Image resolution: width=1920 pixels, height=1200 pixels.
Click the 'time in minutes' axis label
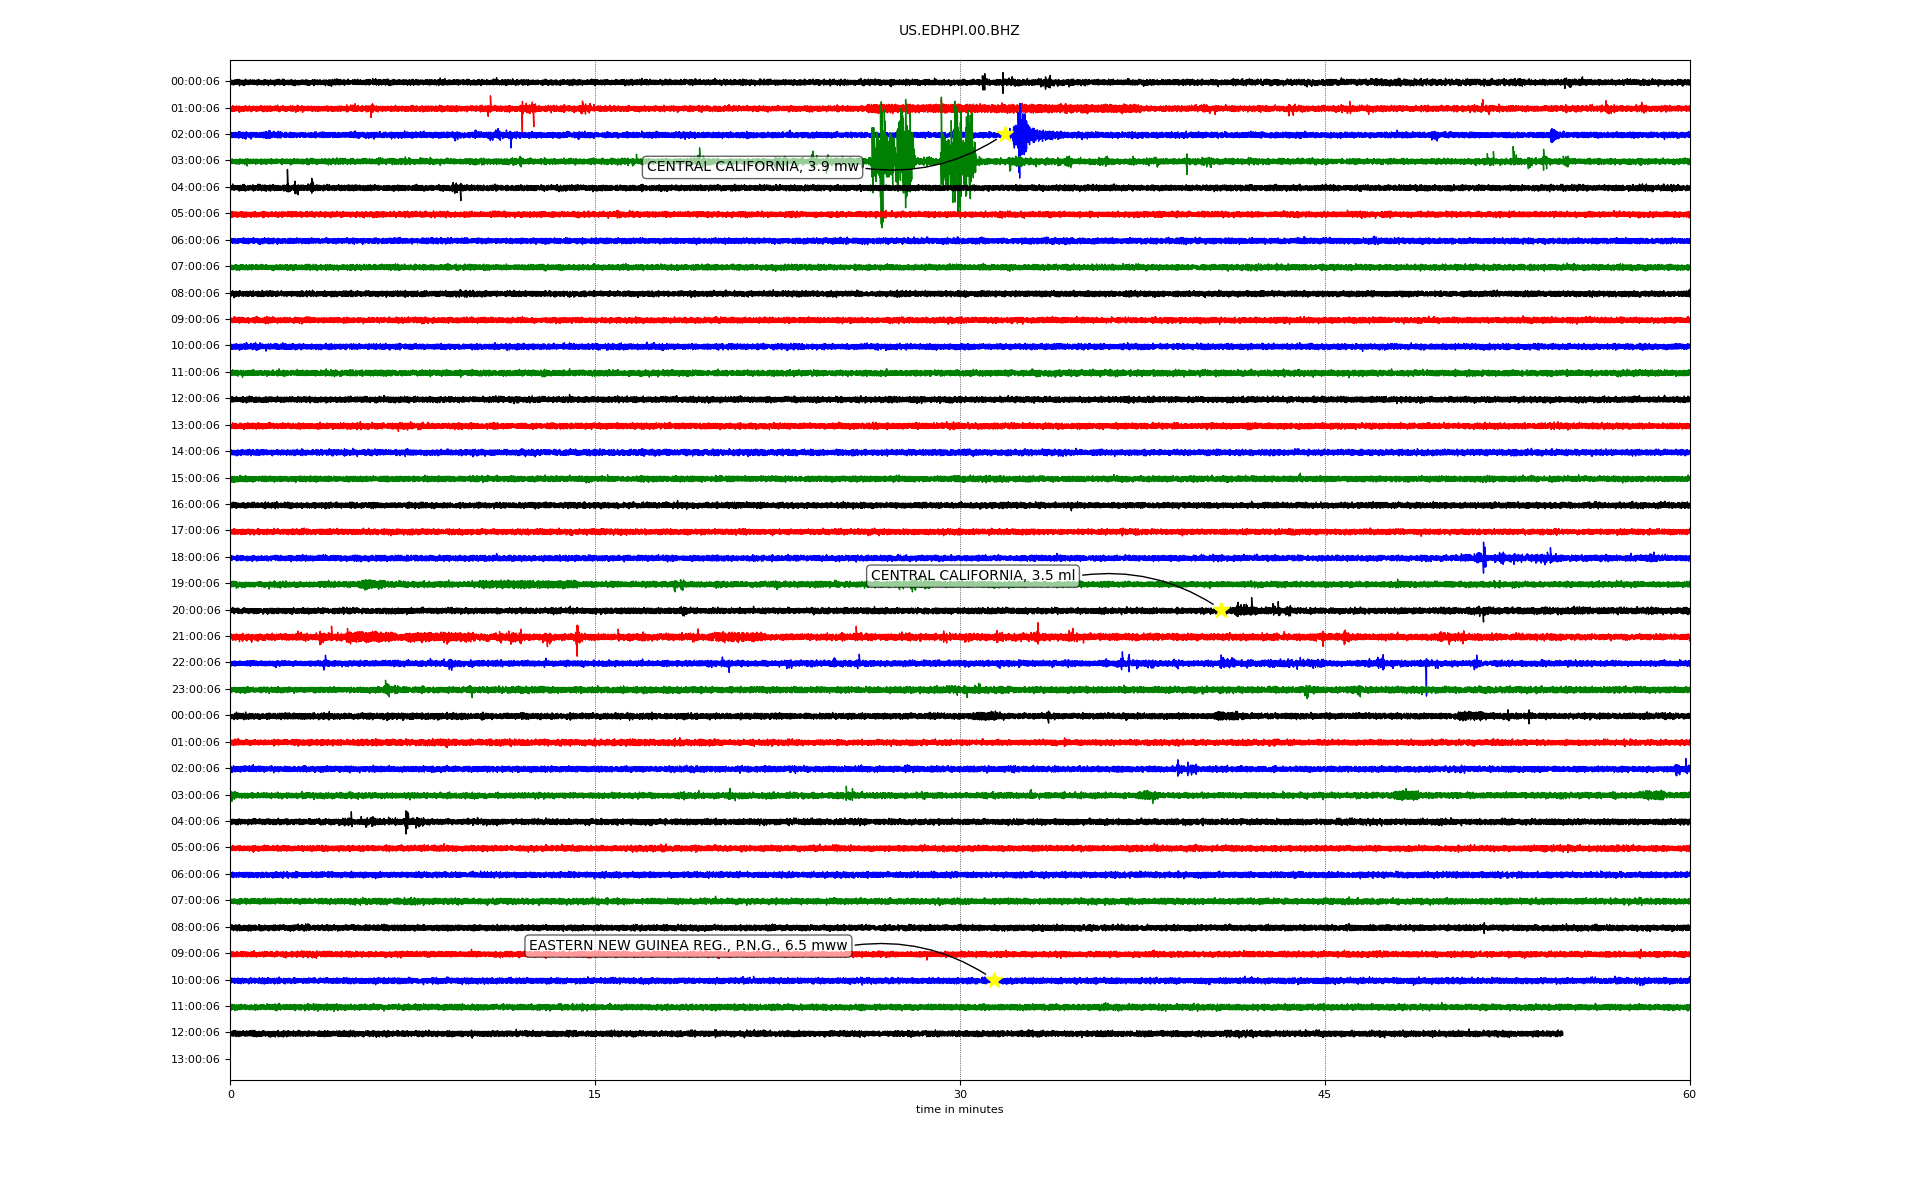959,1110
